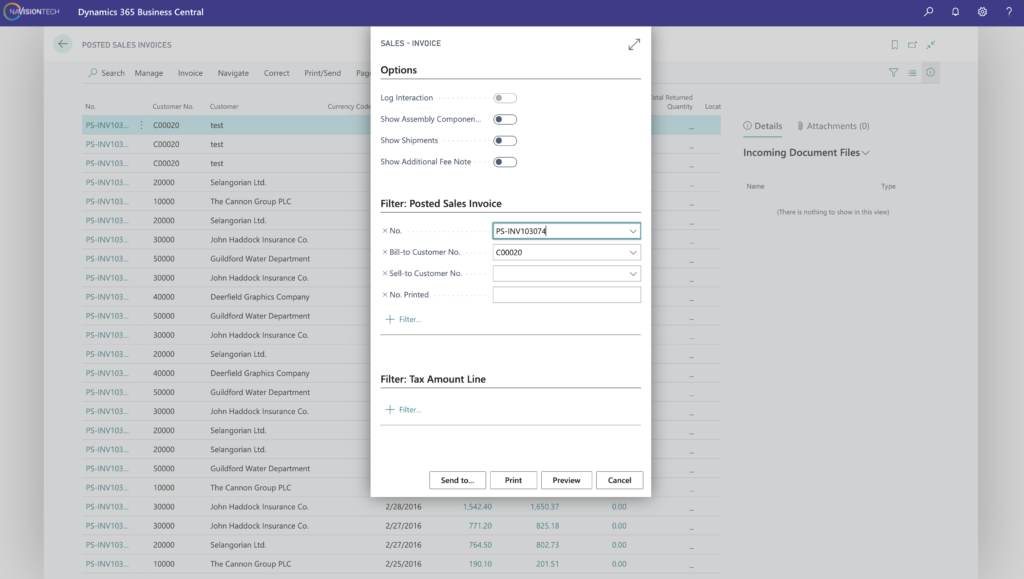The width and height of the screenshot is (1024, 579).
Task: Expand the Sales - Invoice dialog to full screen
Action: [633, 44]
